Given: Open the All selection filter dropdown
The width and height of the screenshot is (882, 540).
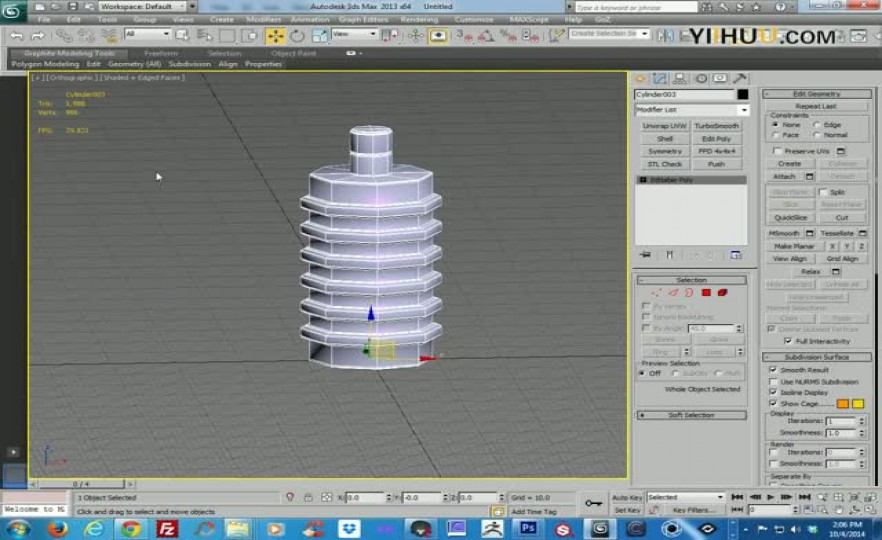Looking at the screenshot, I should [x=147, y=34].
